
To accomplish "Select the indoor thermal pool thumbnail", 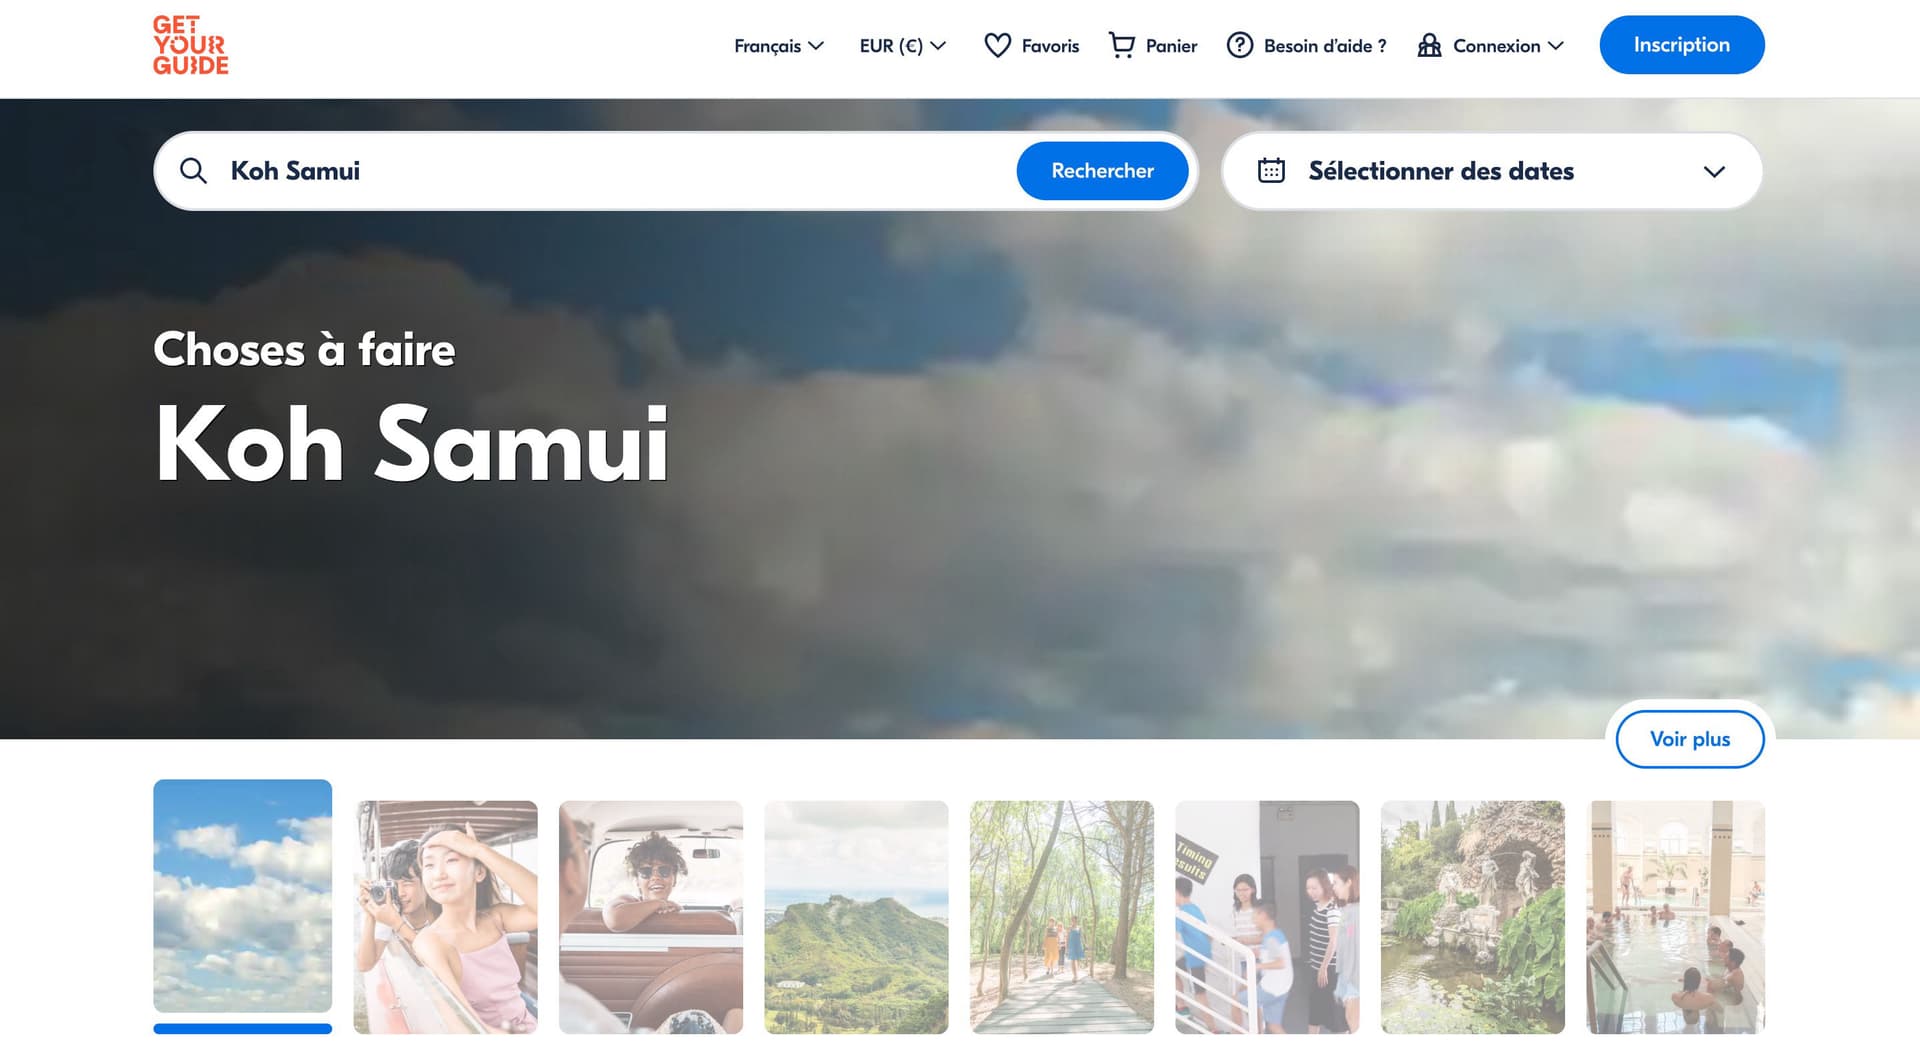I will (1675, 916).
